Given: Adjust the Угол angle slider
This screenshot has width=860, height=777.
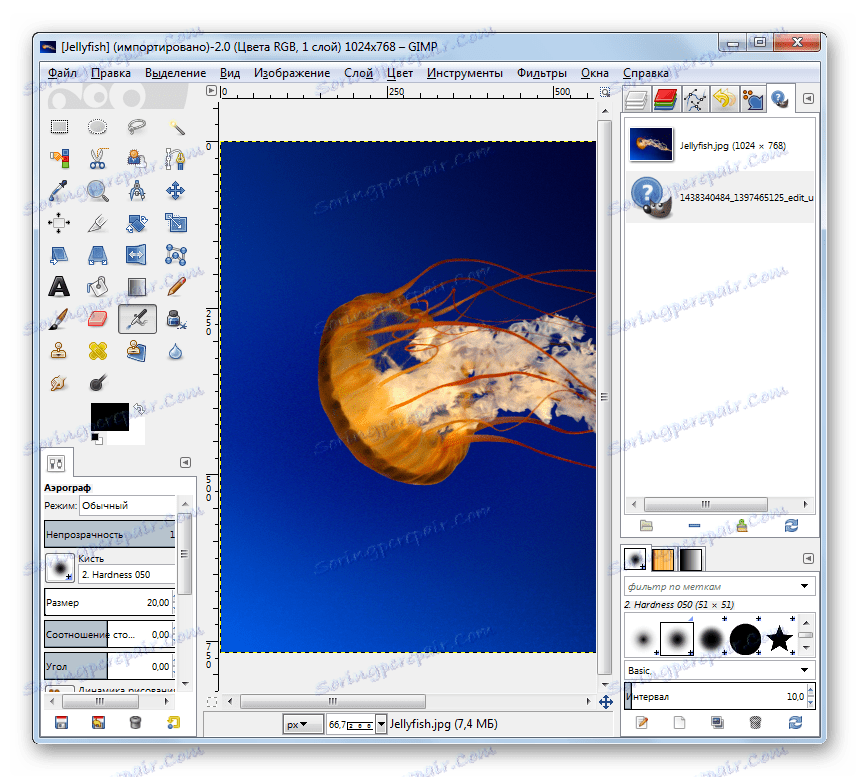Looking at the screenshot, I should [x=110, y=666].
